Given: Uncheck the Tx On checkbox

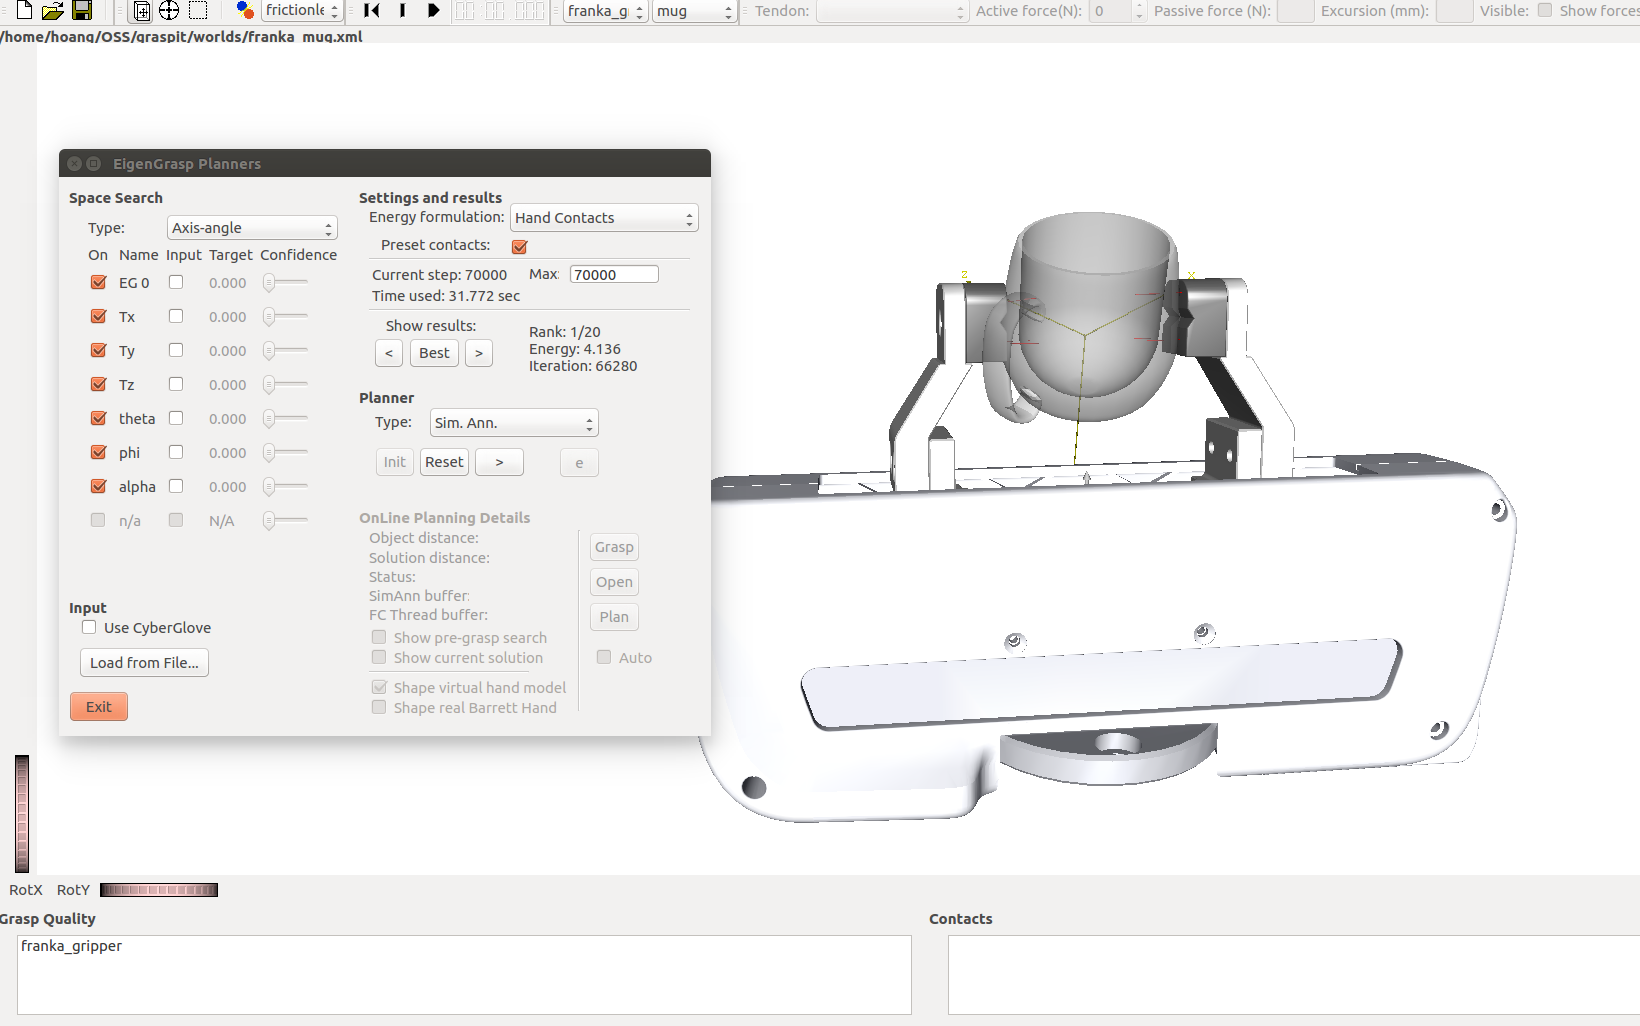Looking at the screenshot, I should pyautogui.click(x=98, y=316).
